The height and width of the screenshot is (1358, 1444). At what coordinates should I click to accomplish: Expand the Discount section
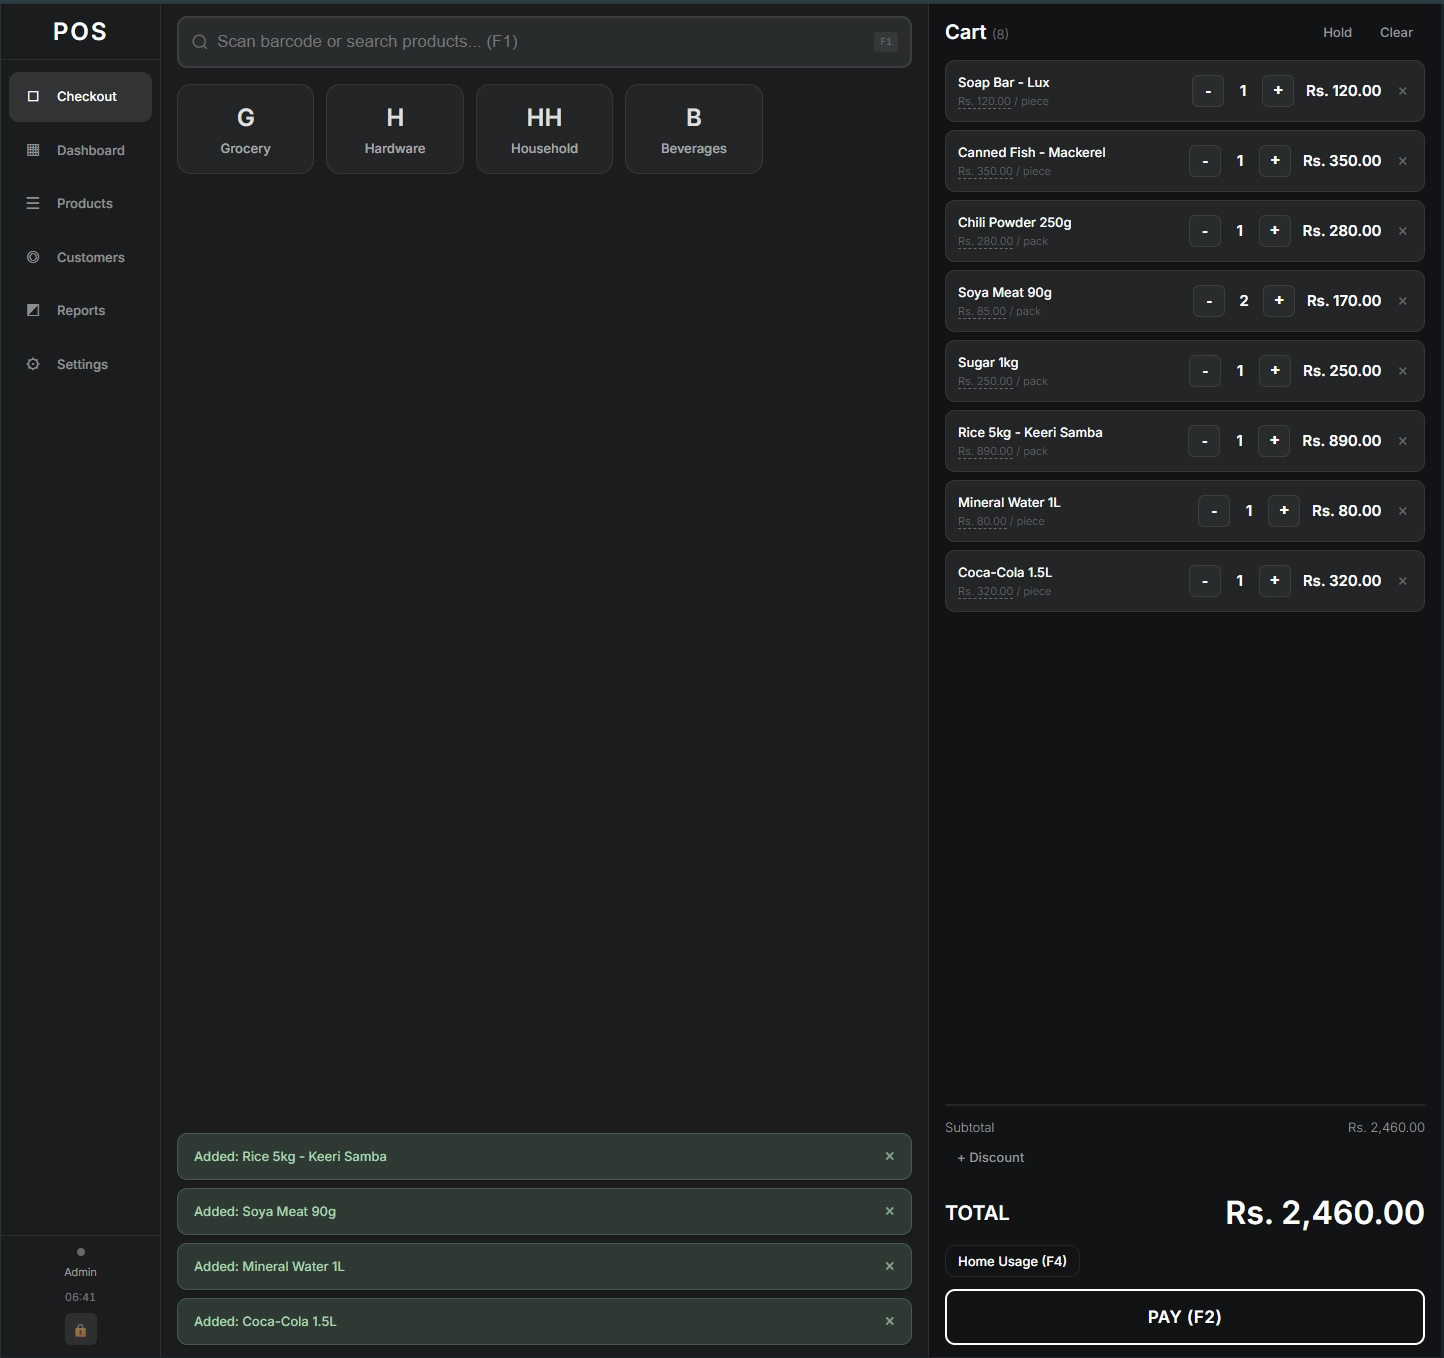coord(990,1157)
